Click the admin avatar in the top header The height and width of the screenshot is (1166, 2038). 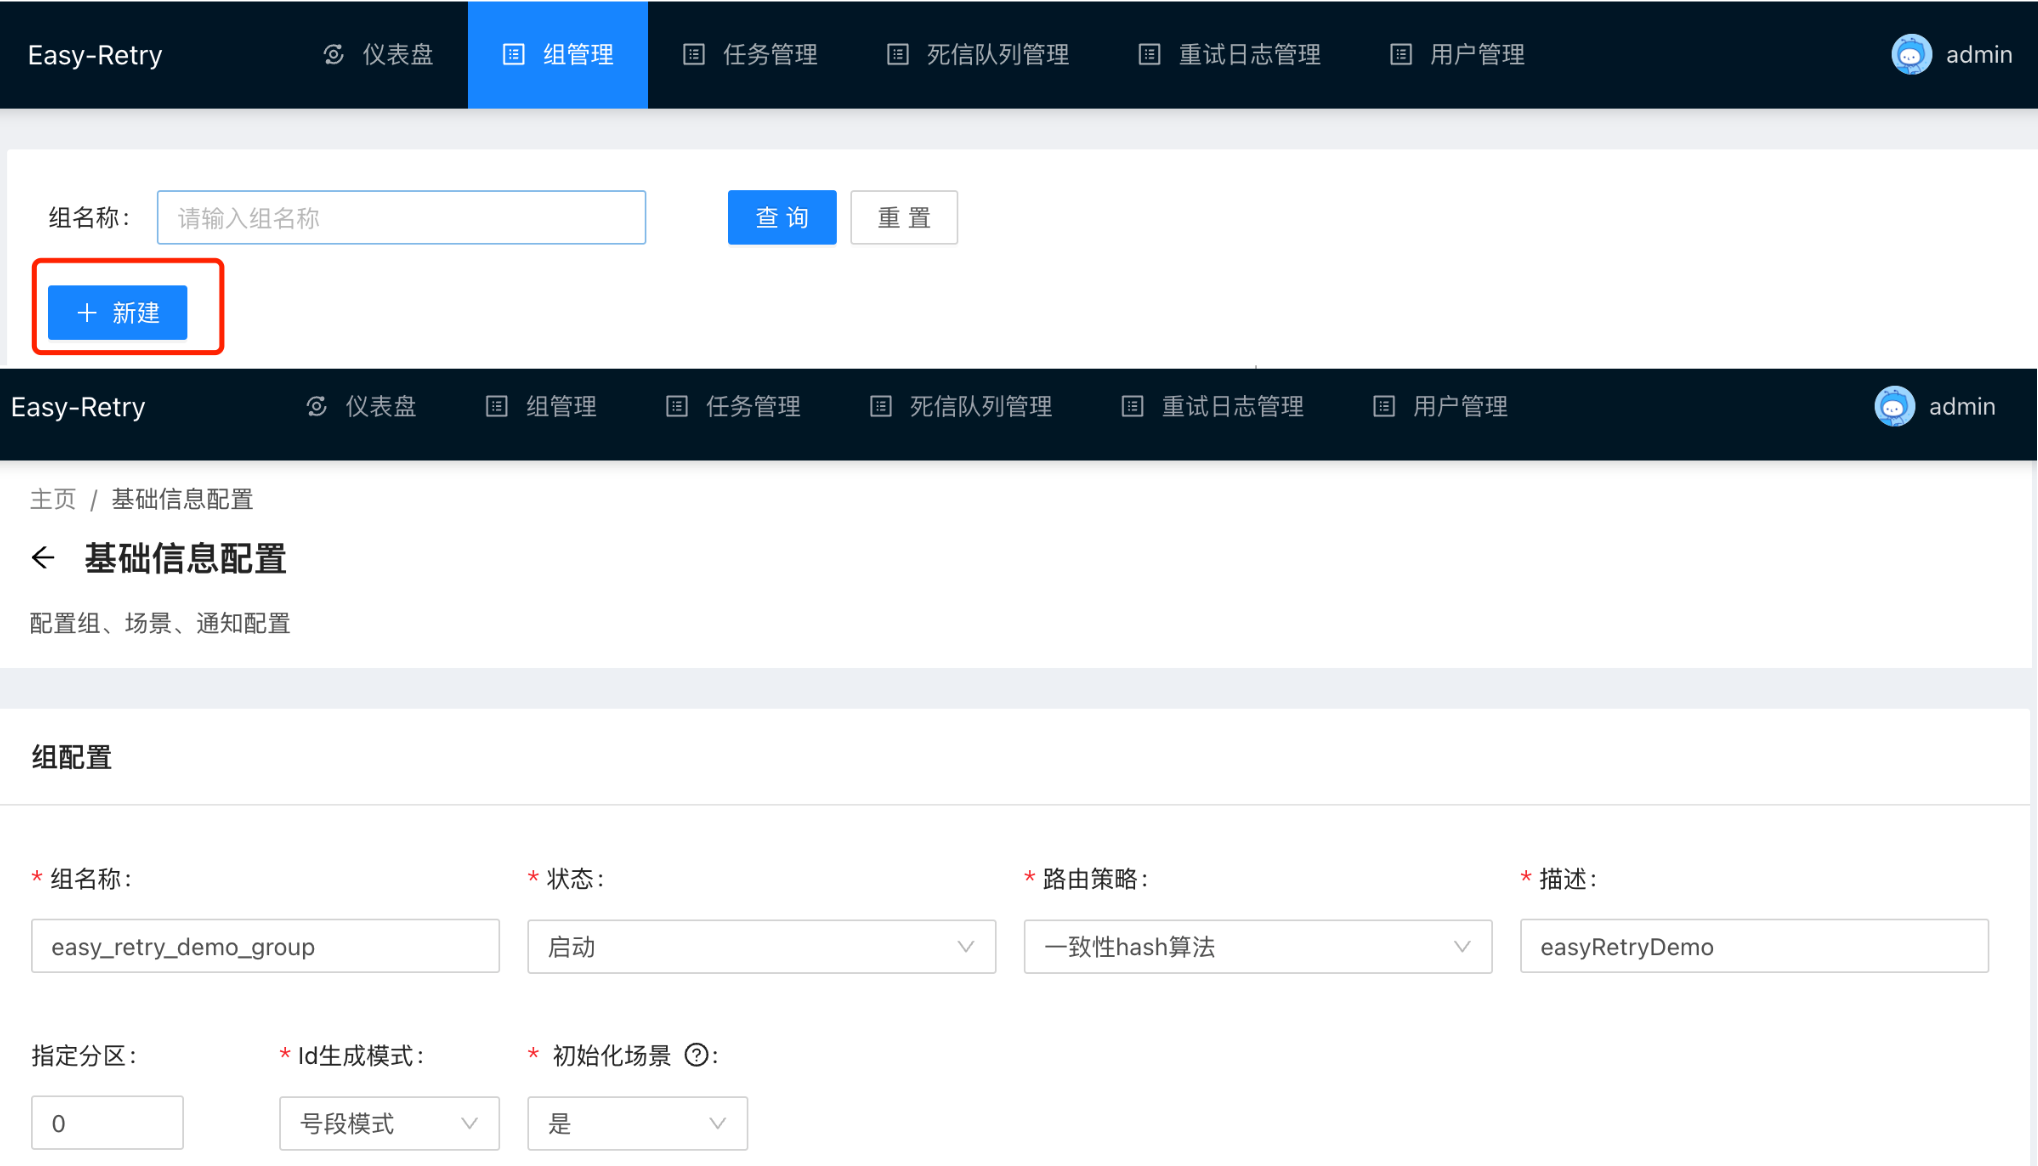point(1911,55)
